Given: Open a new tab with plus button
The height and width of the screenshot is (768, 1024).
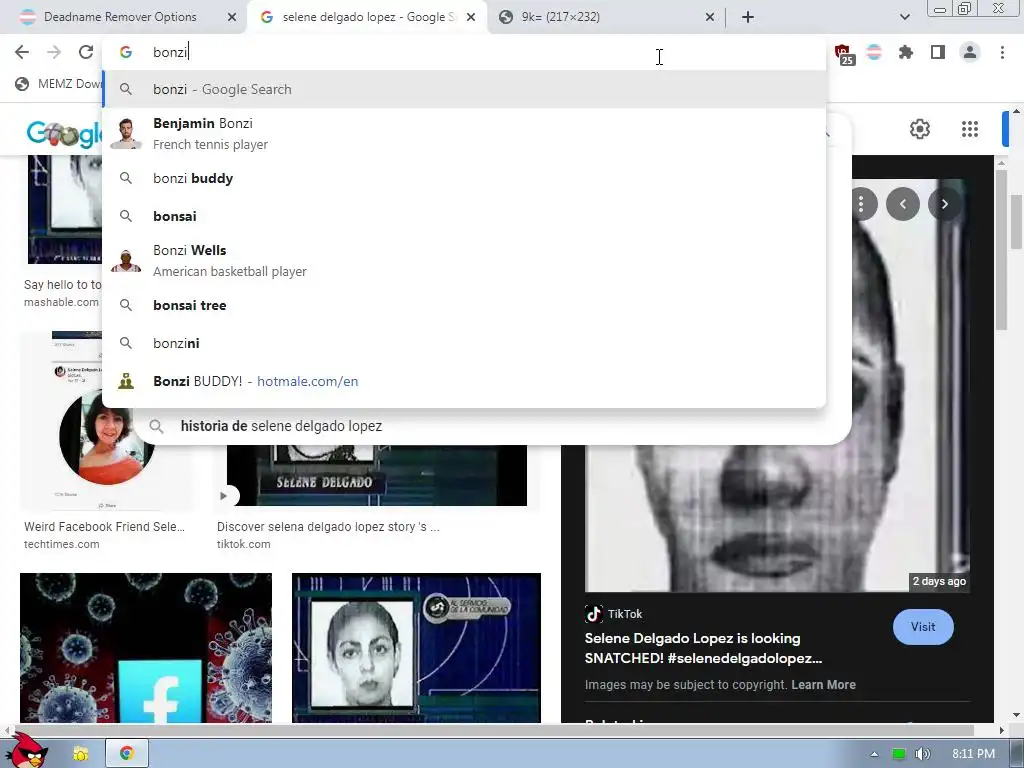Looking at the screenshot, I should pyautogui.click(x=748, y=17).
